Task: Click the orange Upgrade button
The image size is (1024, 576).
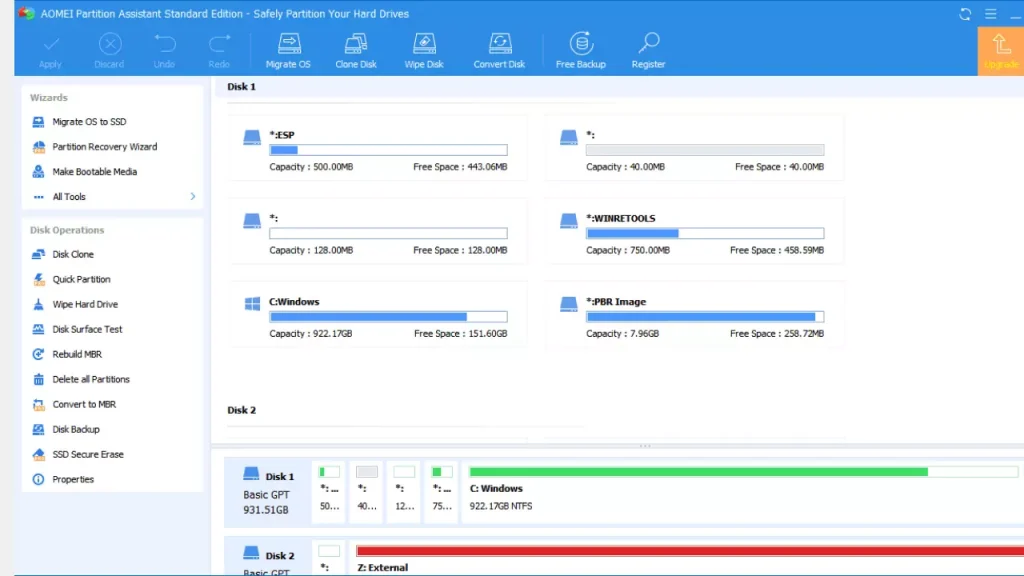Action: [1000, 52]
